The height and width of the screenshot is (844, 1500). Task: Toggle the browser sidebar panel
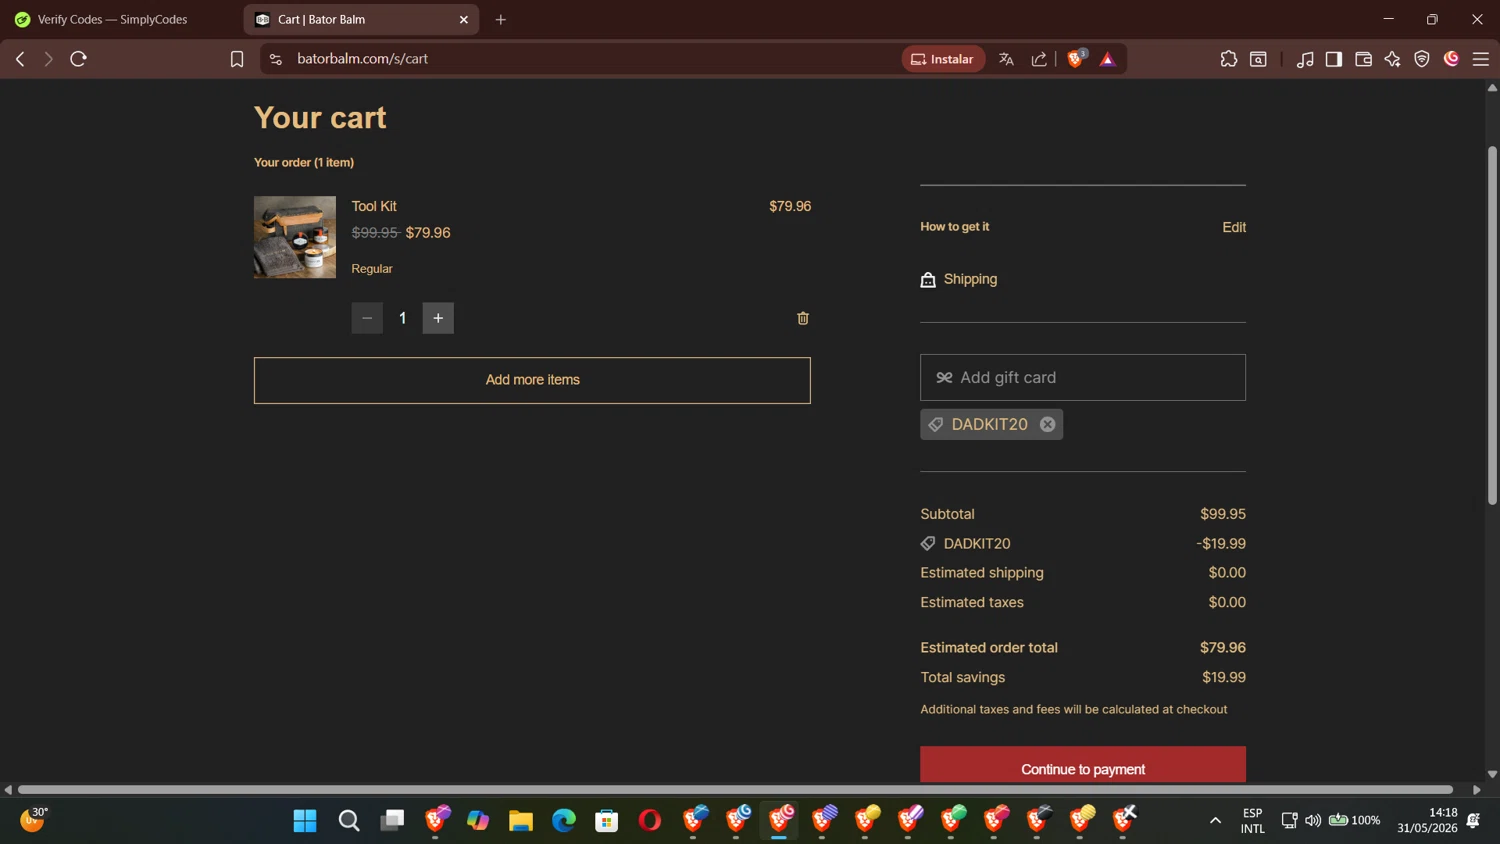coord(1334,59)
